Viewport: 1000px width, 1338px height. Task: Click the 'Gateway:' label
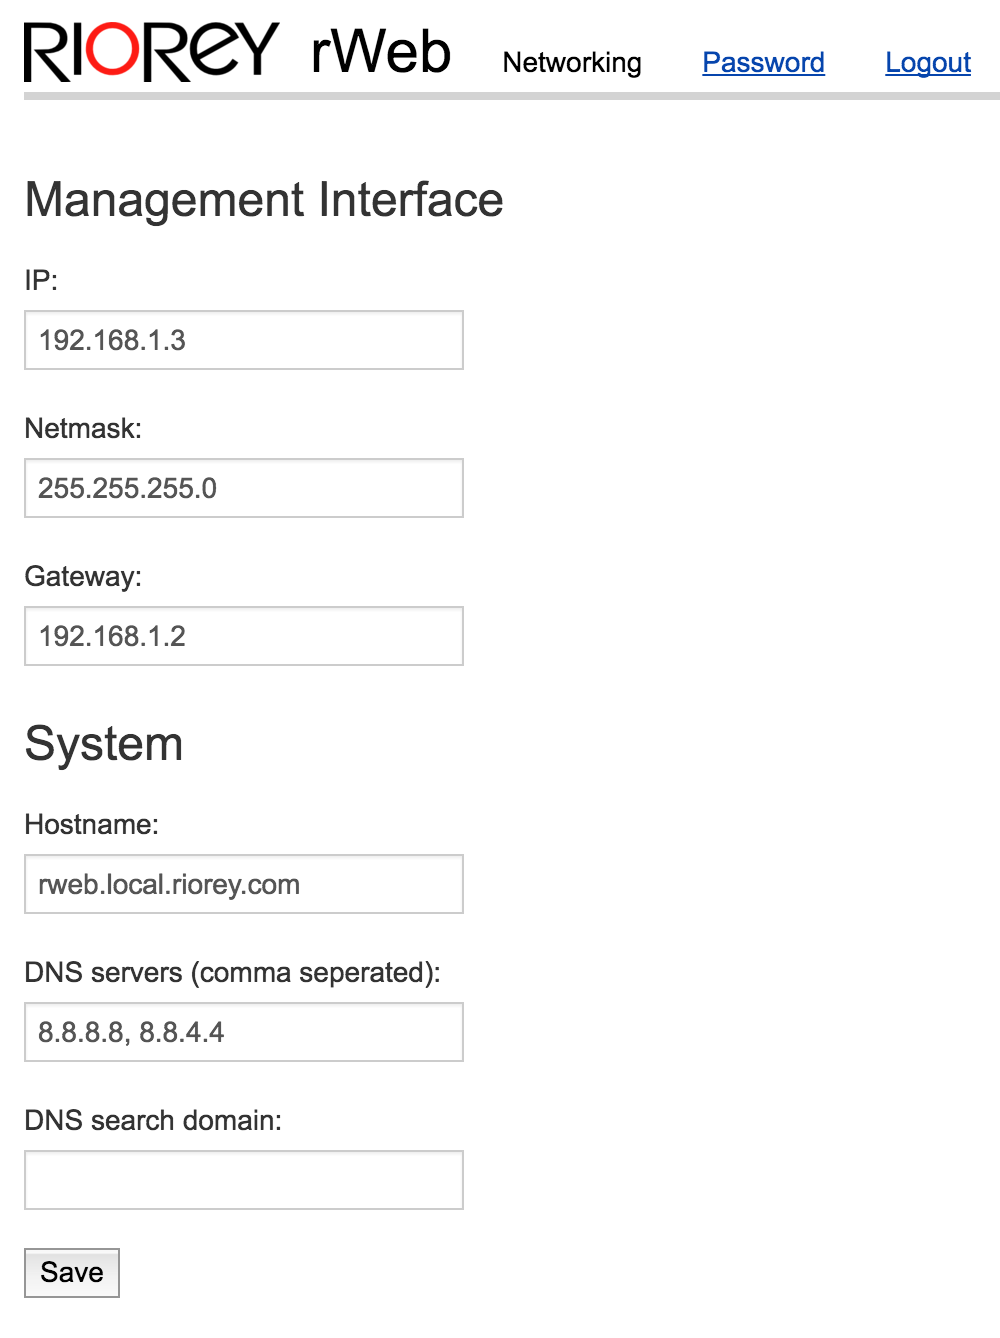point(83,576)
